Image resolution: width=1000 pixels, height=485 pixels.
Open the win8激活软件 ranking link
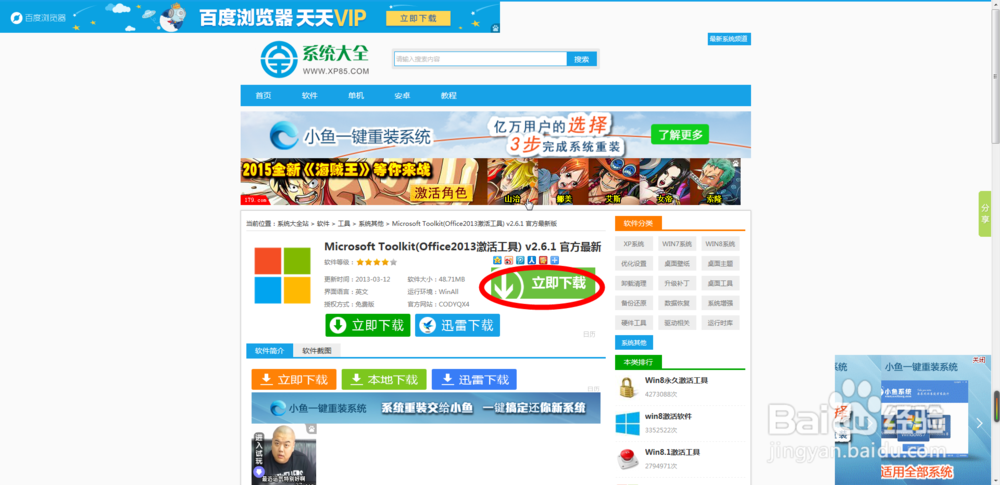[x=668, y=416]
